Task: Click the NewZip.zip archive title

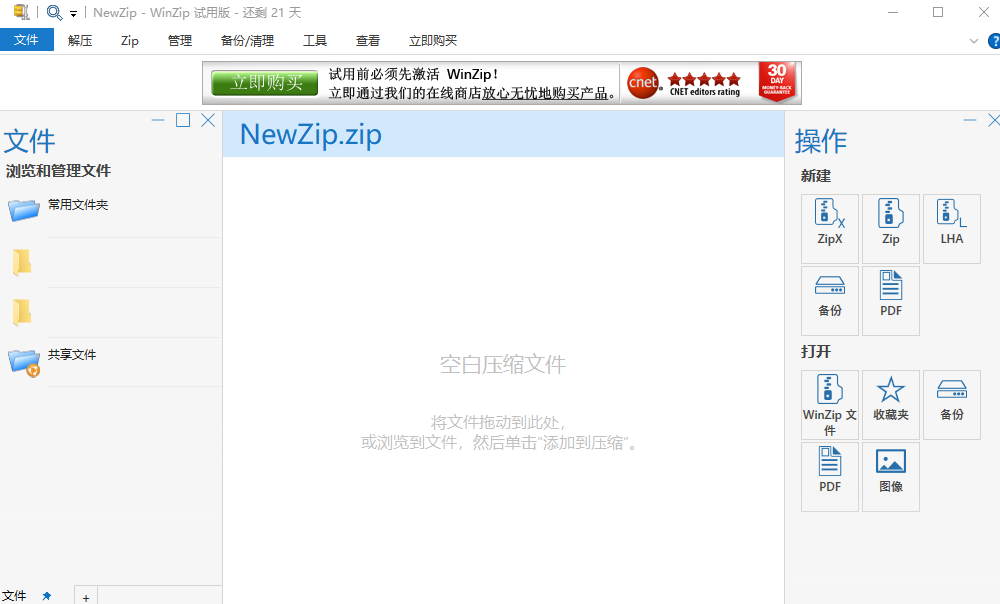Action: point(311,135)
